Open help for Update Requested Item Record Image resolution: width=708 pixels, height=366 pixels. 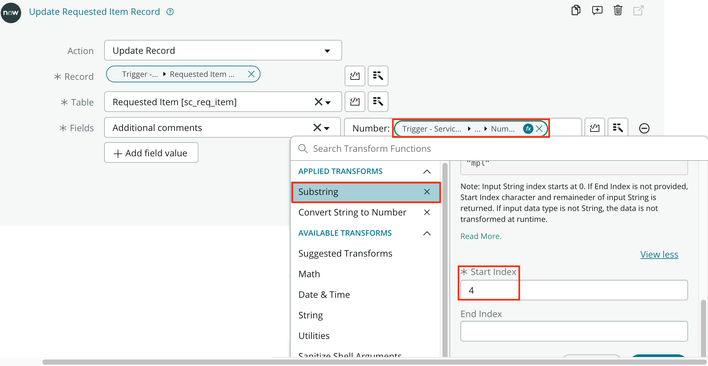coord(170,12)
